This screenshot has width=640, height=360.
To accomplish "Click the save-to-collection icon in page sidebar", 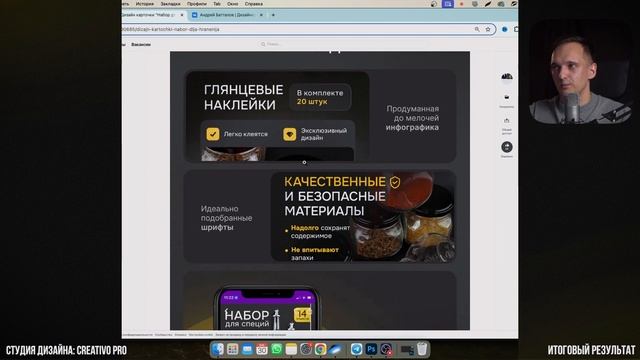I will (507, 98).
